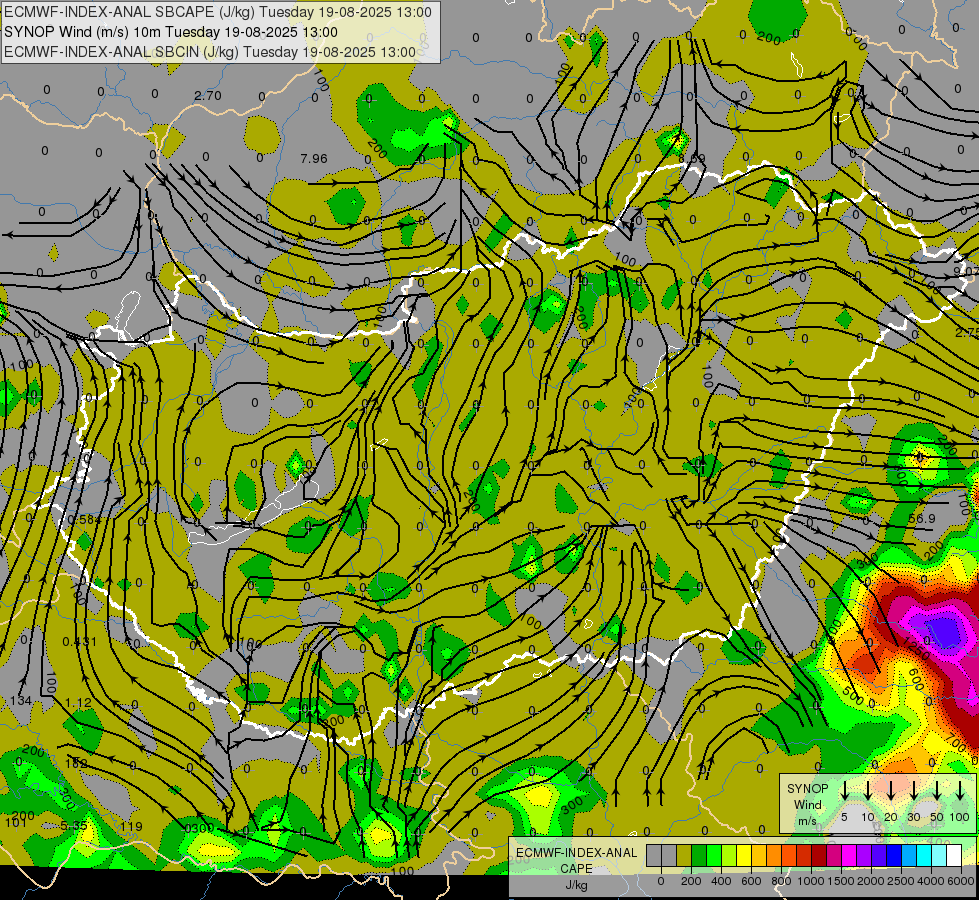Pick the bright green swatch in CAPE legend
The height and width of the screenshot is (900, 979).
coord(714,855)
